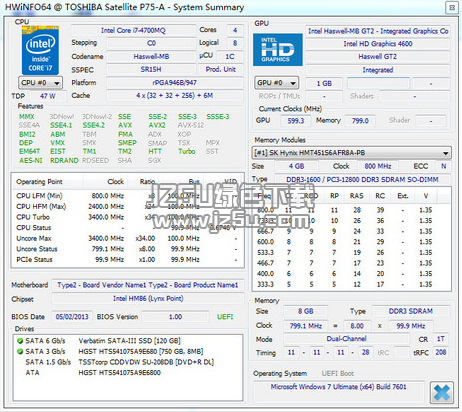Click the AES-NI feature label

(31, 160)
